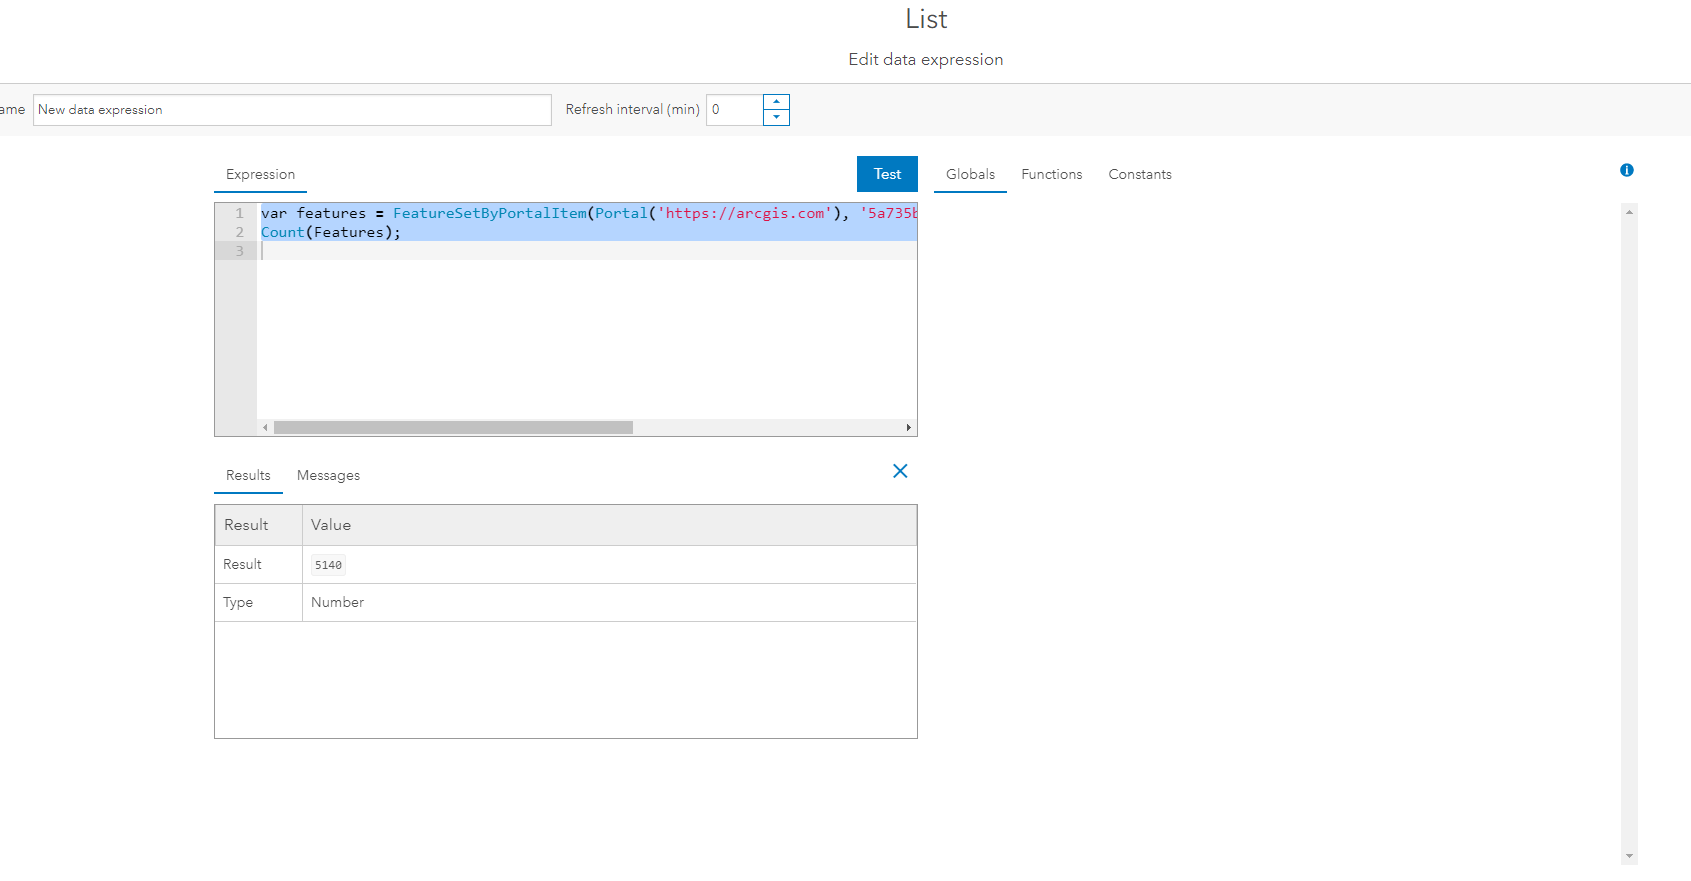Screen dimensions: 1691x881
Task: Click the code editor horizontal scrollbar thumb
Action: (453, 427)
